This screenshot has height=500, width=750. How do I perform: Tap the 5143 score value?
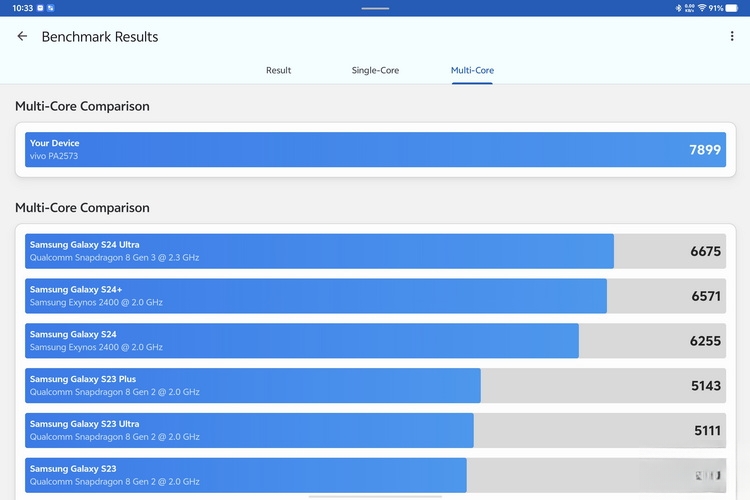706,386
